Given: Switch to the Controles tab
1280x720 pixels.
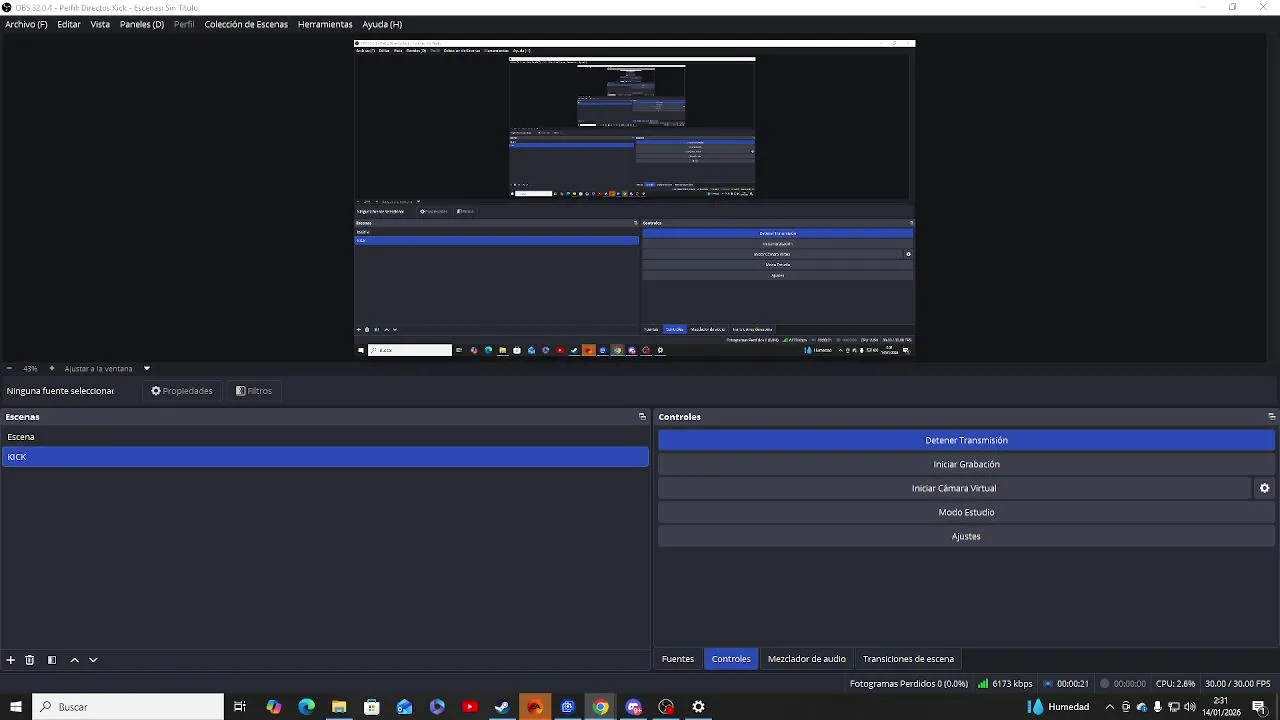Looking at the screenshot, I should tap(731, 659).
